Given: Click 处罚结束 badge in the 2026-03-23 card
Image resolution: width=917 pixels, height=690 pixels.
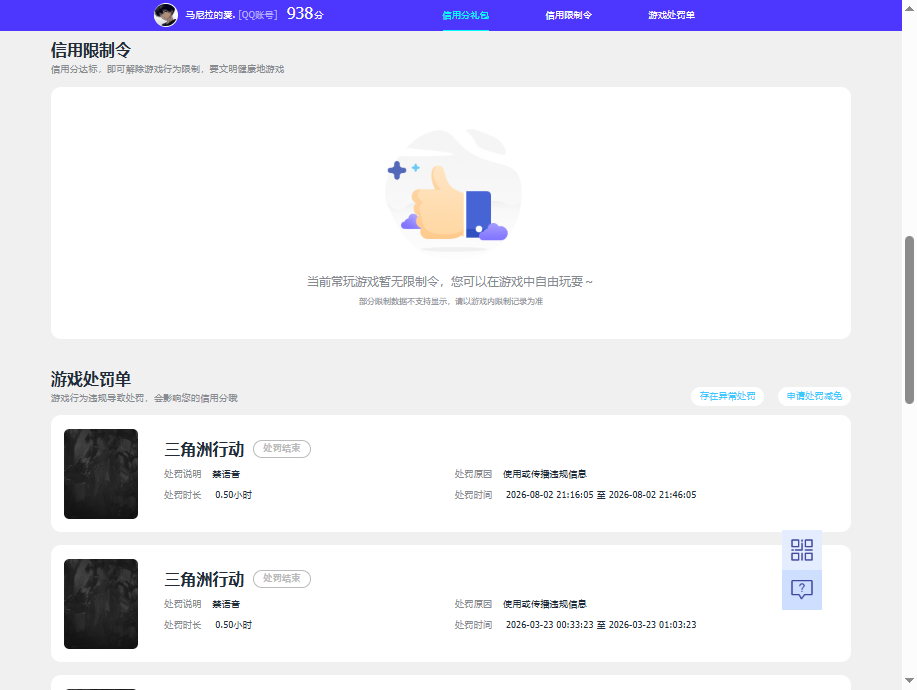Looking at the screenshot, I should [282, 578].
